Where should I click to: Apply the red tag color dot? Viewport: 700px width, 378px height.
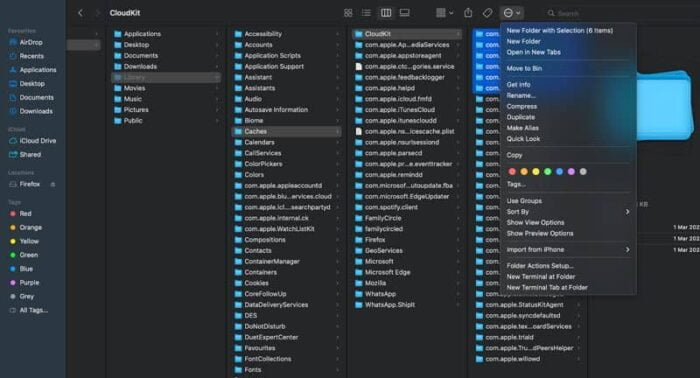(x=512, y=172)
